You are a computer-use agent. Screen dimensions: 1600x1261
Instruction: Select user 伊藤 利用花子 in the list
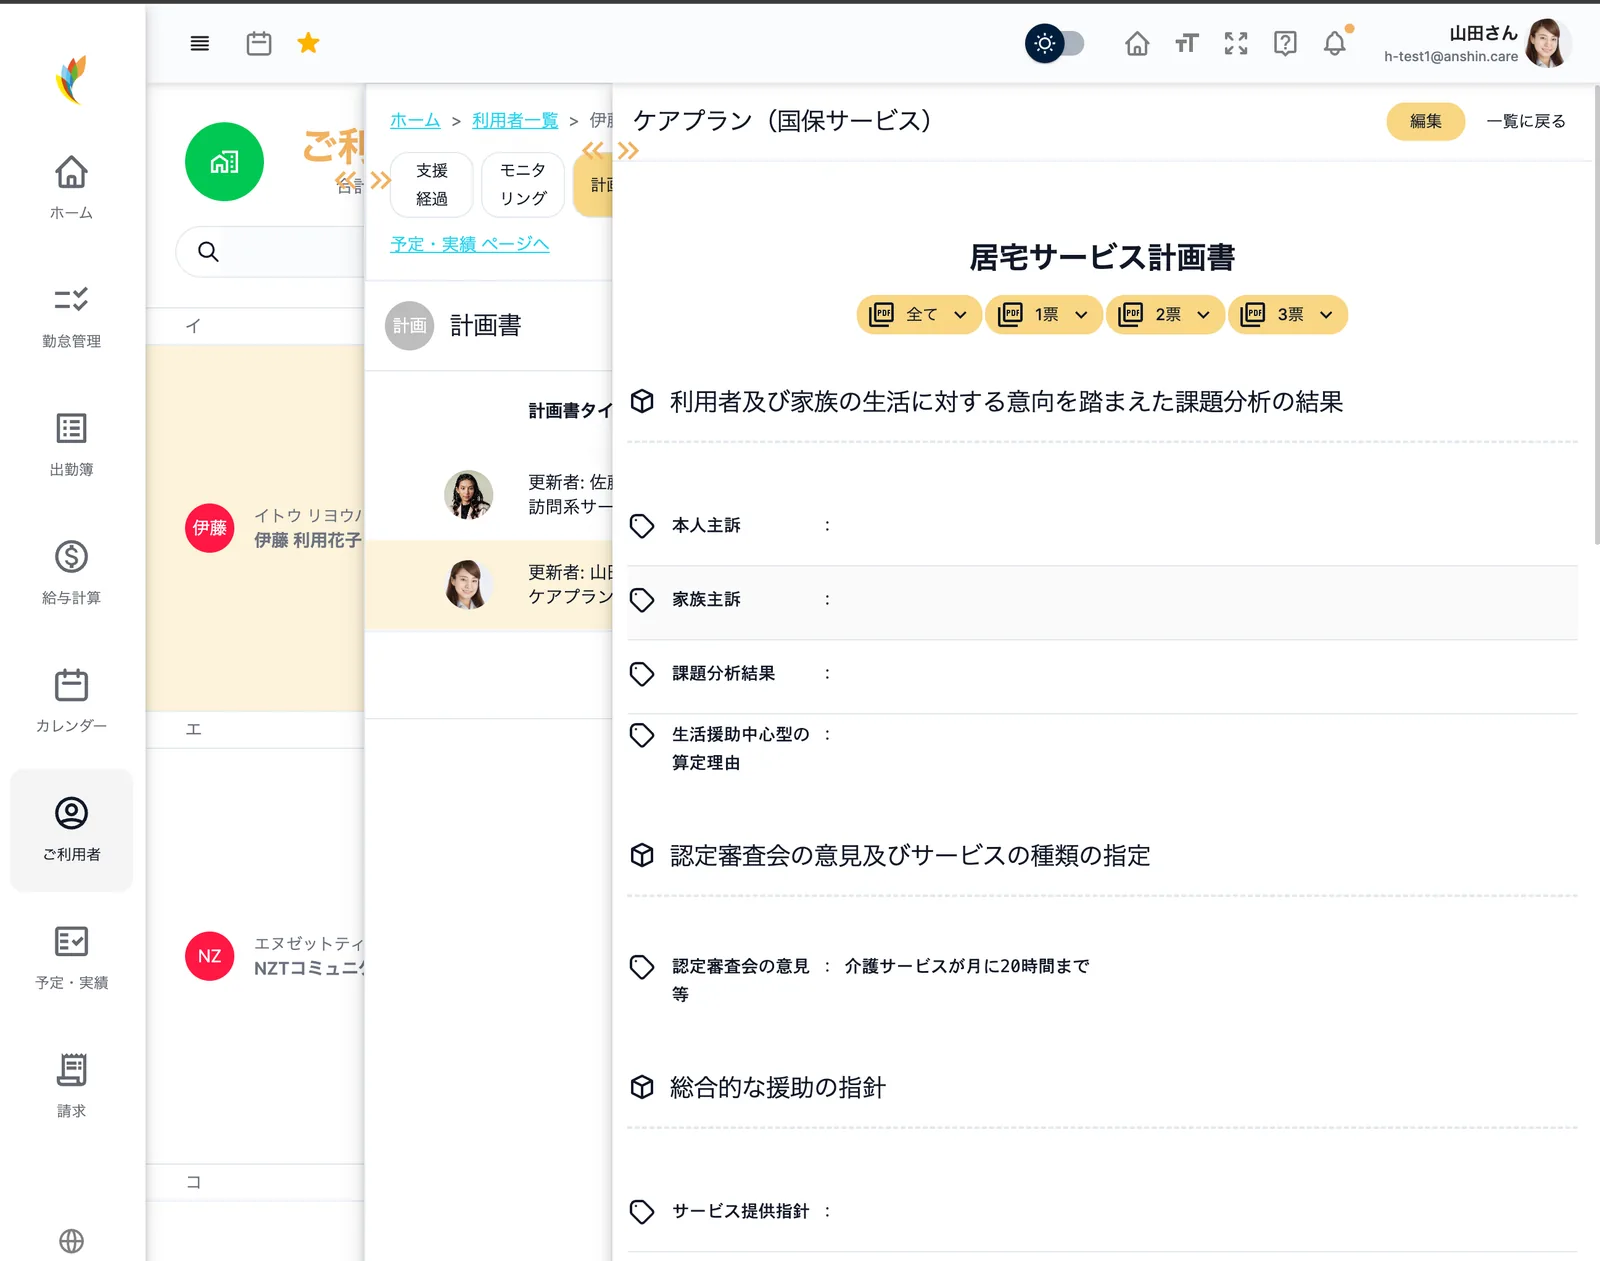256,528
